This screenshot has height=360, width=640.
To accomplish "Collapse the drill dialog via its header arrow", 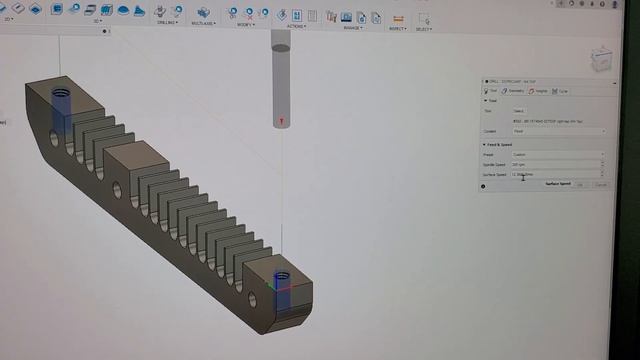I will point(614,83).
